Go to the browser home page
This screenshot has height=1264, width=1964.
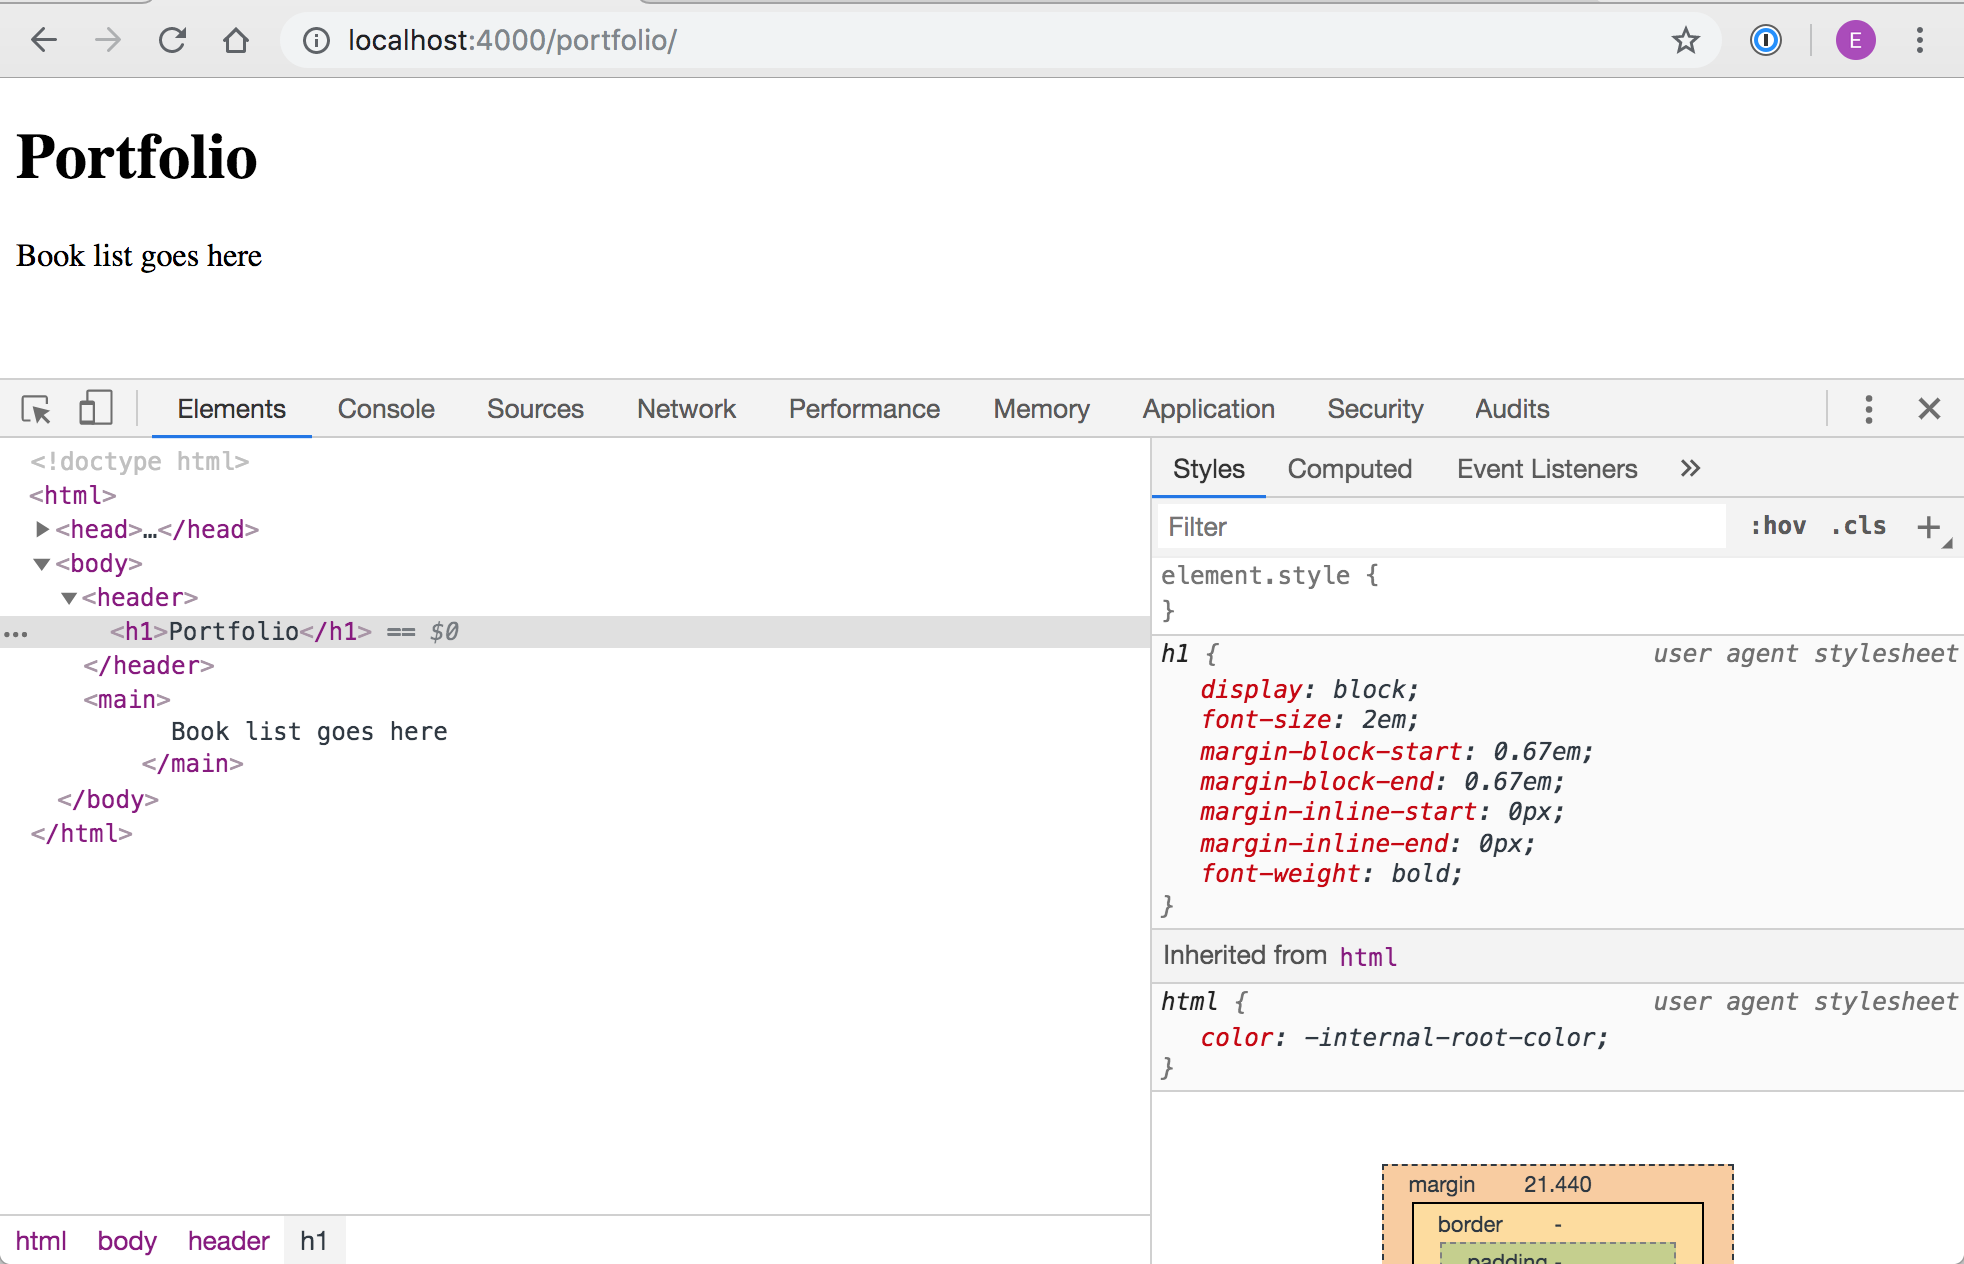(x=236, y=40)
